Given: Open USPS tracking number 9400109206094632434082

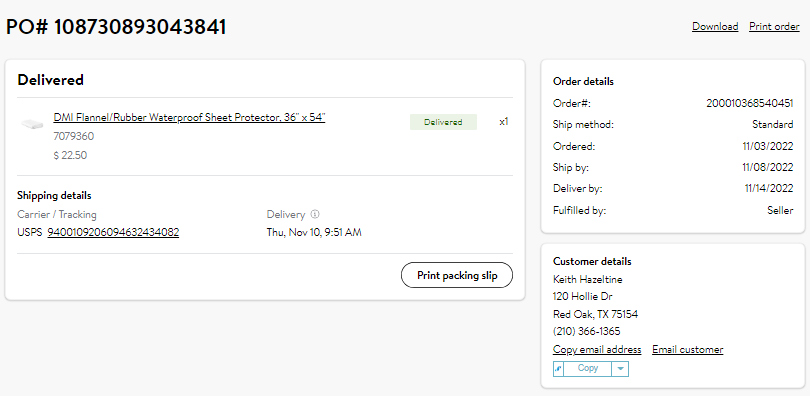Looking at the screenshot, I should pyautogui.click(x=113, y=232).
